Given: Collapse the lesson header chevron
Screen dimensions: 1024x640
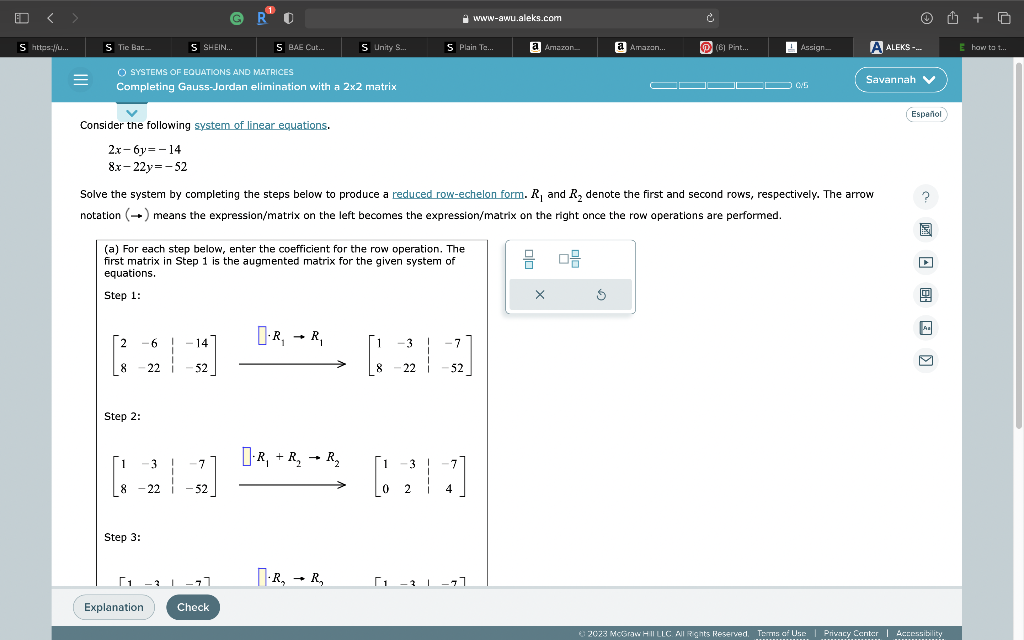Looking at the screenshot, I should pyautogui.click(x=131, y=112).
